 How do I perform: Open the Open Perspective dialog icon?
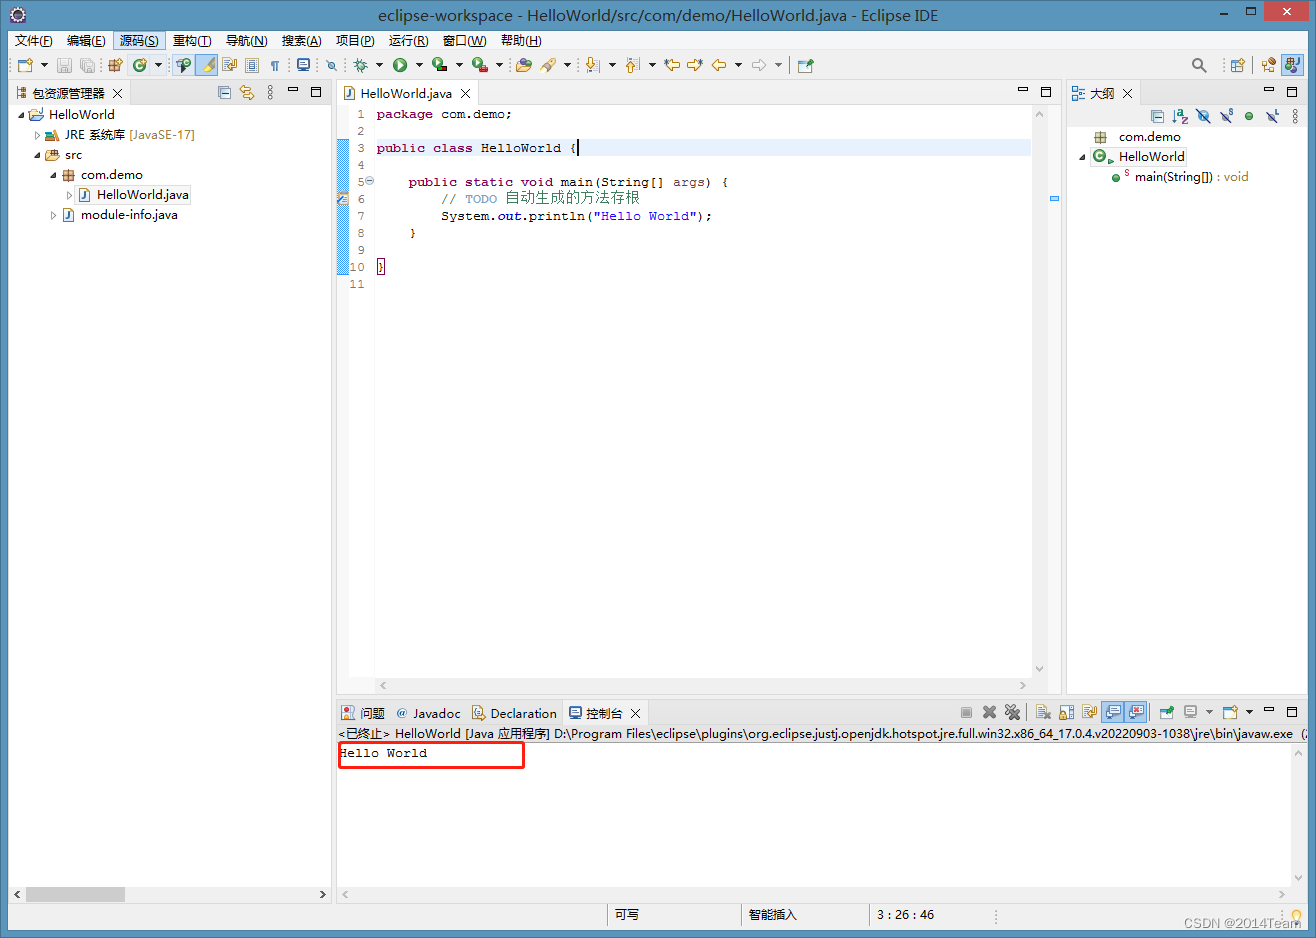[1238, 65]
